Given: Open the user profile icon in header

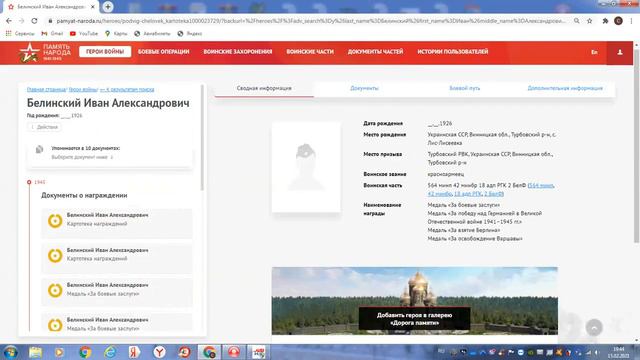Looking at the screenshot, I should point(620,52).
